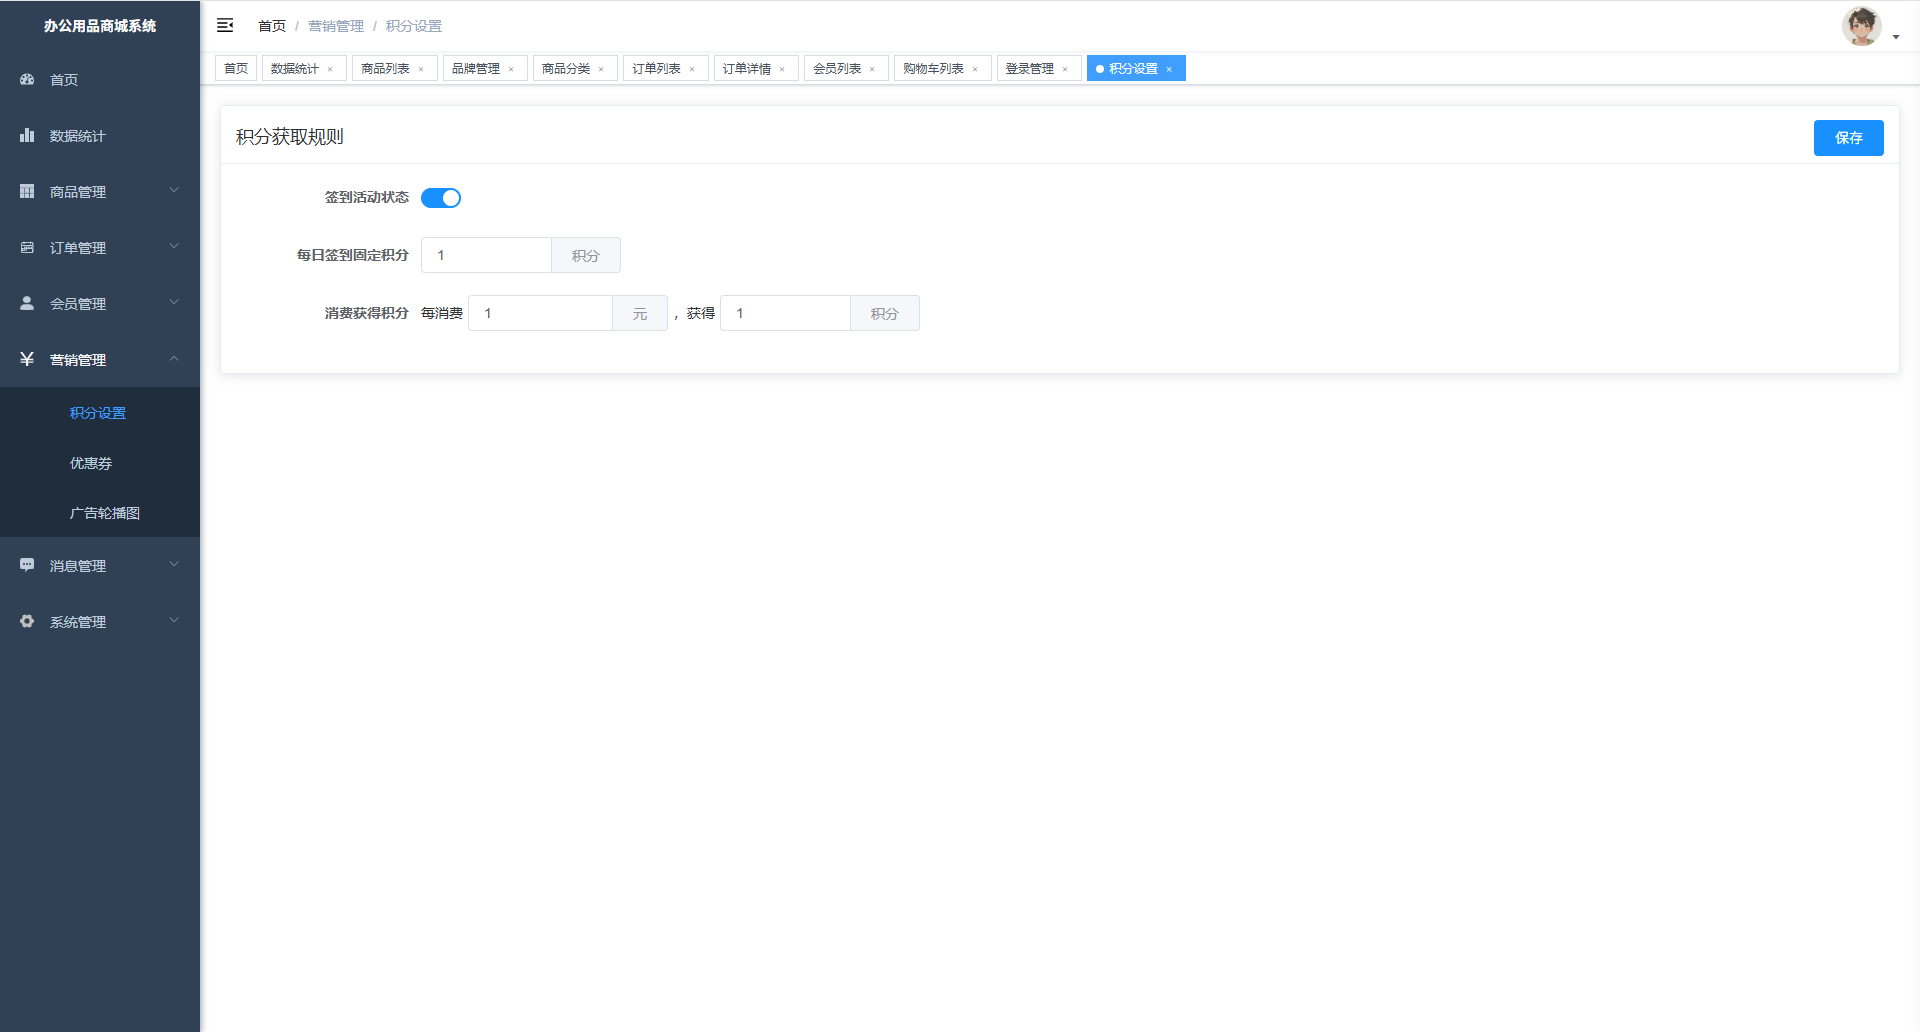Click the gear icon for 系统管理
Image resolution: width=1920 pixels, height=1032 pixels.
pyautogui.click(x=27, y=621)
